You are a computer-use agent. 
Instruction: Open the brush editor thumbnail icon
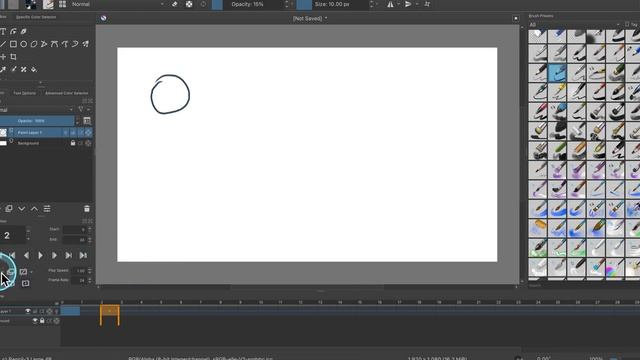(48, 4)
